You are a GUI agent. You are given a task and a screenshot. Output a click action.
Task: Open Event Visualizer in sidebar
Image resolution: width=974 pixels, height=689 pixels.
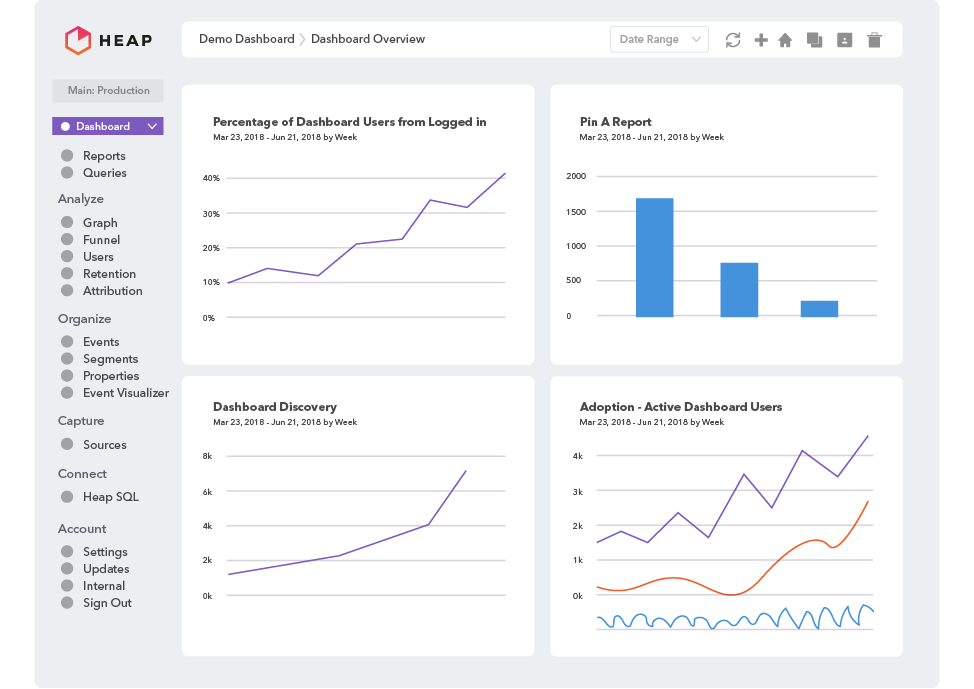tap(125, 393)
